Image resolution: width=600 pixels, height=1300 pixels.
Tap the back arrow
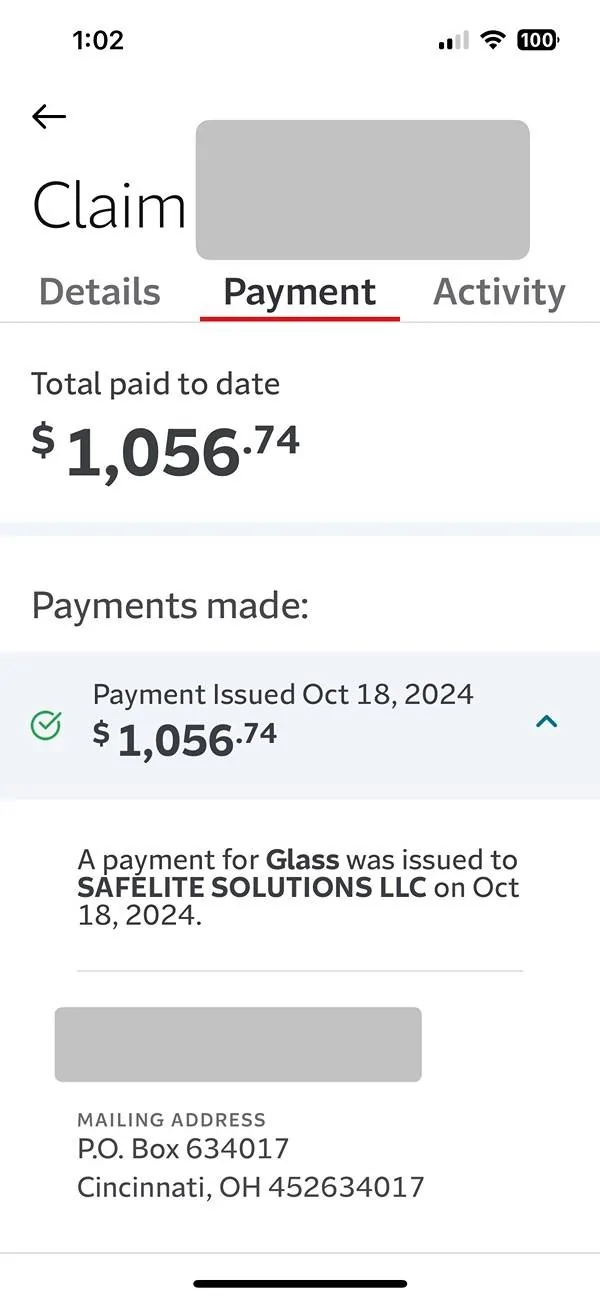click(49, 117)
